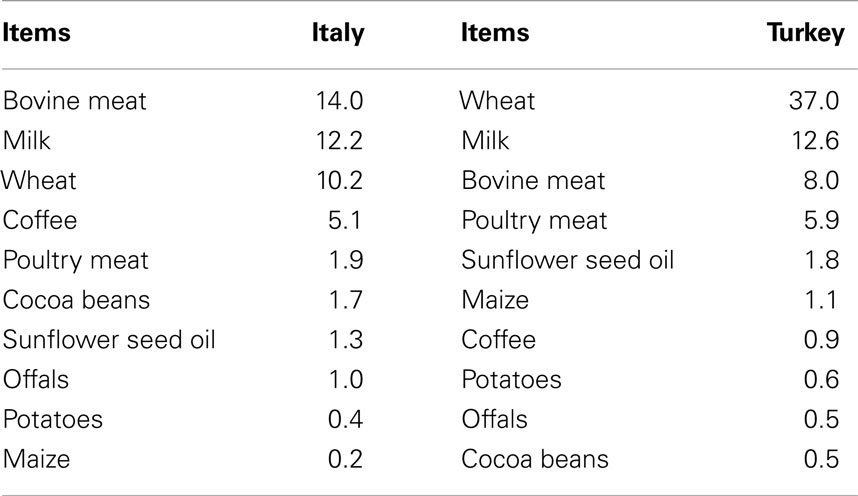Click the Turkey column header
This screenshot has height=496, width=858.
point(805,33)
